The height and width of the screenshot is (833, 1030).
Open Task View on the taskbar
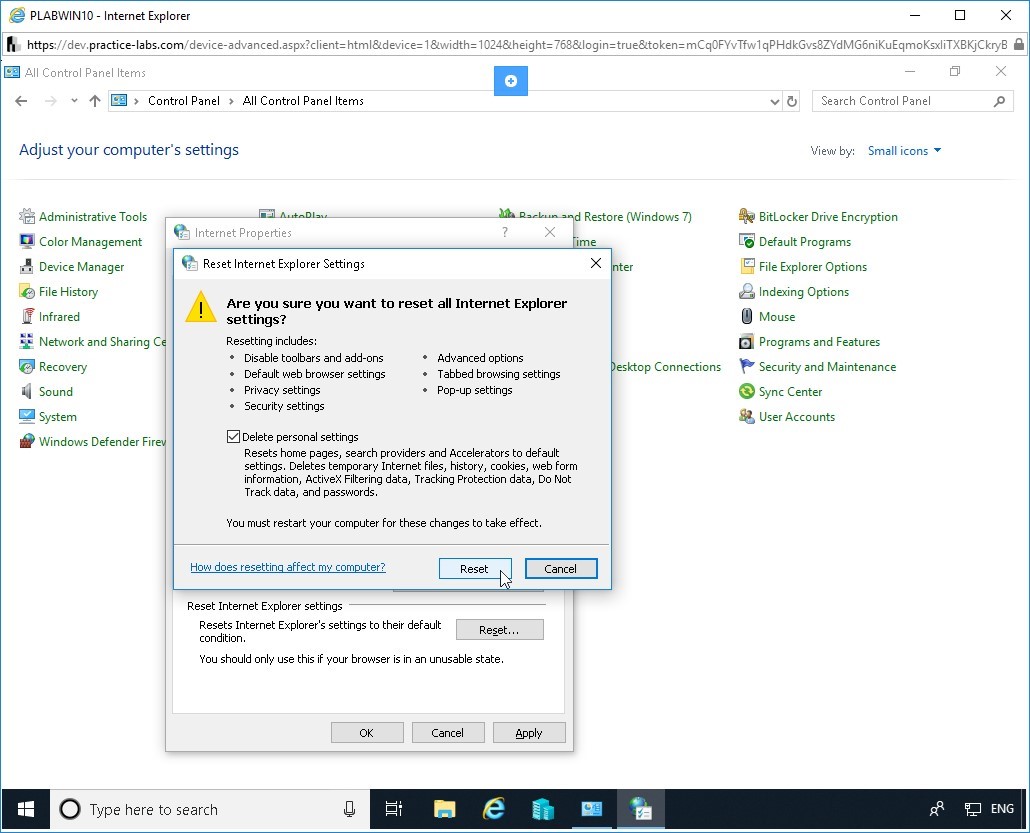(393, 809)
